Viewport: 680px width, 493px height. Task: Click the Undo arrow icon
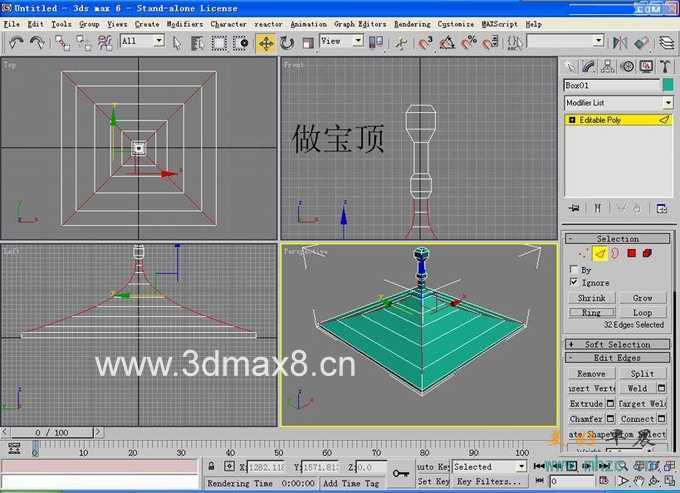tap(16, 42)
